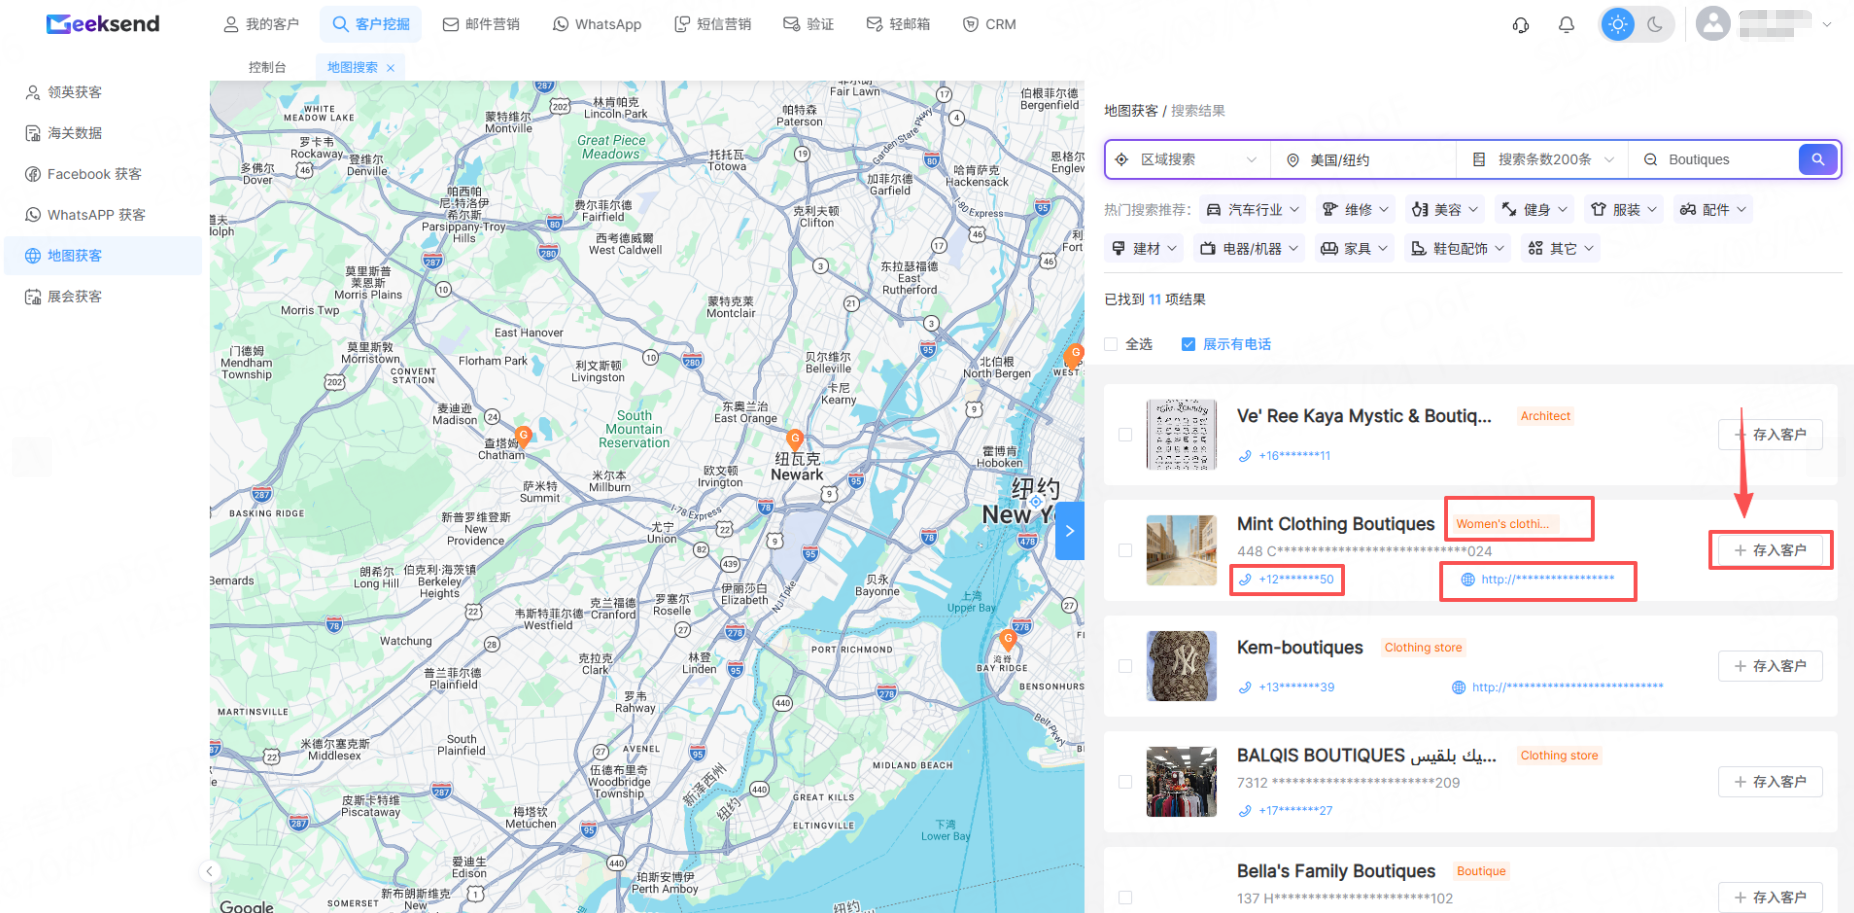
Task: Open CRM menu
Action: (x=989, y=24)
